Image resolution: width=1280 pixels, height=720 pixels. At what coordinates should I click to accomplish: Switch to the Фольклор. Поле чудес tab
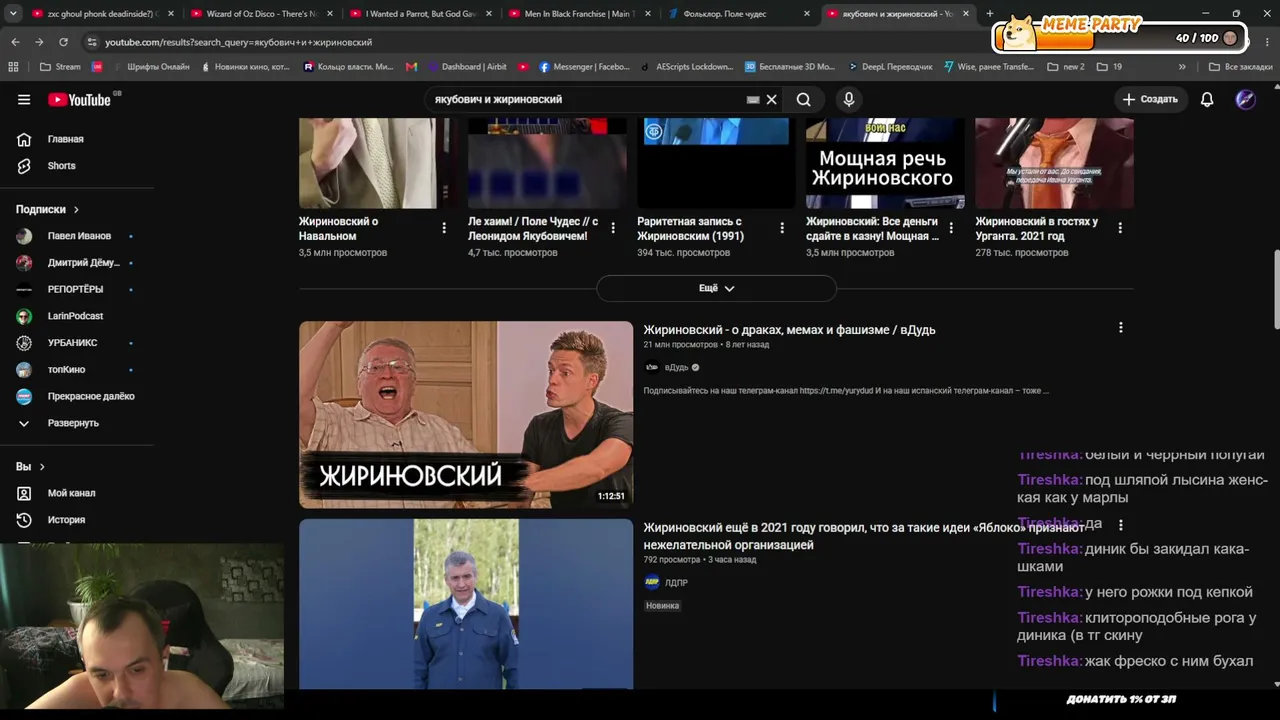pos(738,14)
